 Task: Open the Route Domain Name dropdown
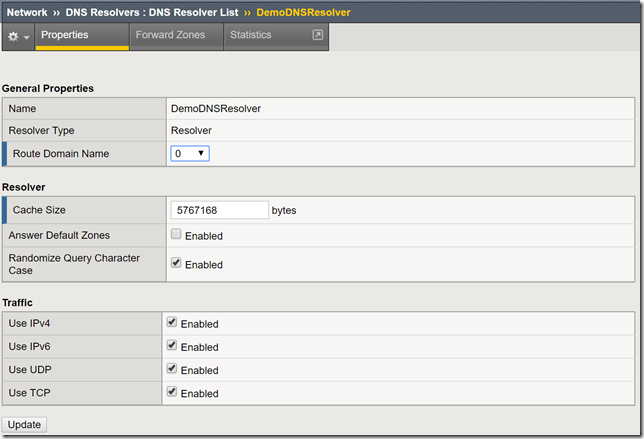pyautogui.click(x=190, y=153)
